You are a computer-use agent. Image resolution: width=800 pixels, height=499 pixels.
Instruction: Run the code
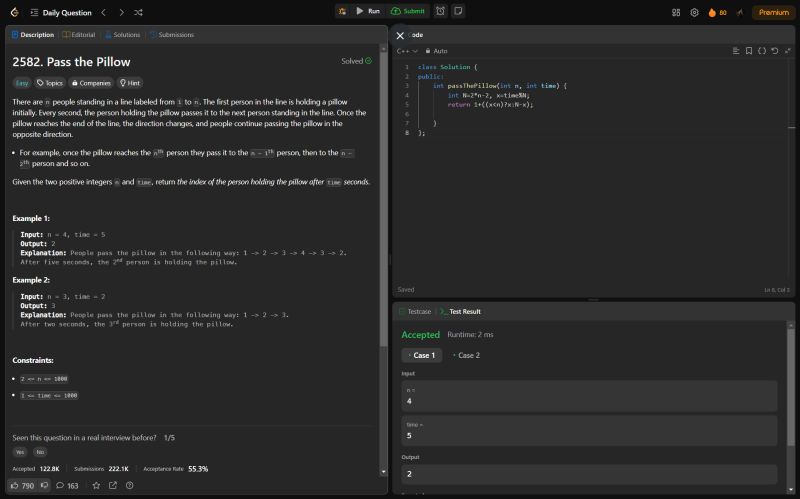368,11
